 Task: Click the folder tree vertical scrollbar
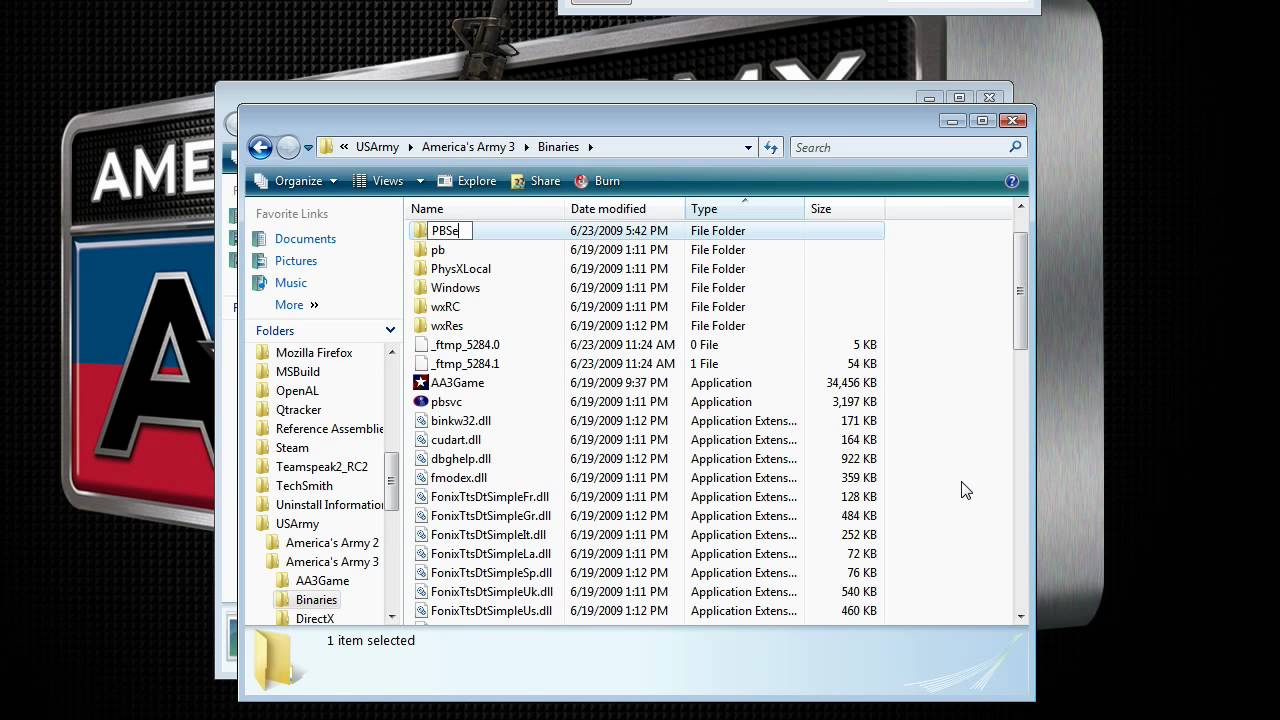[x=393, y=480]
